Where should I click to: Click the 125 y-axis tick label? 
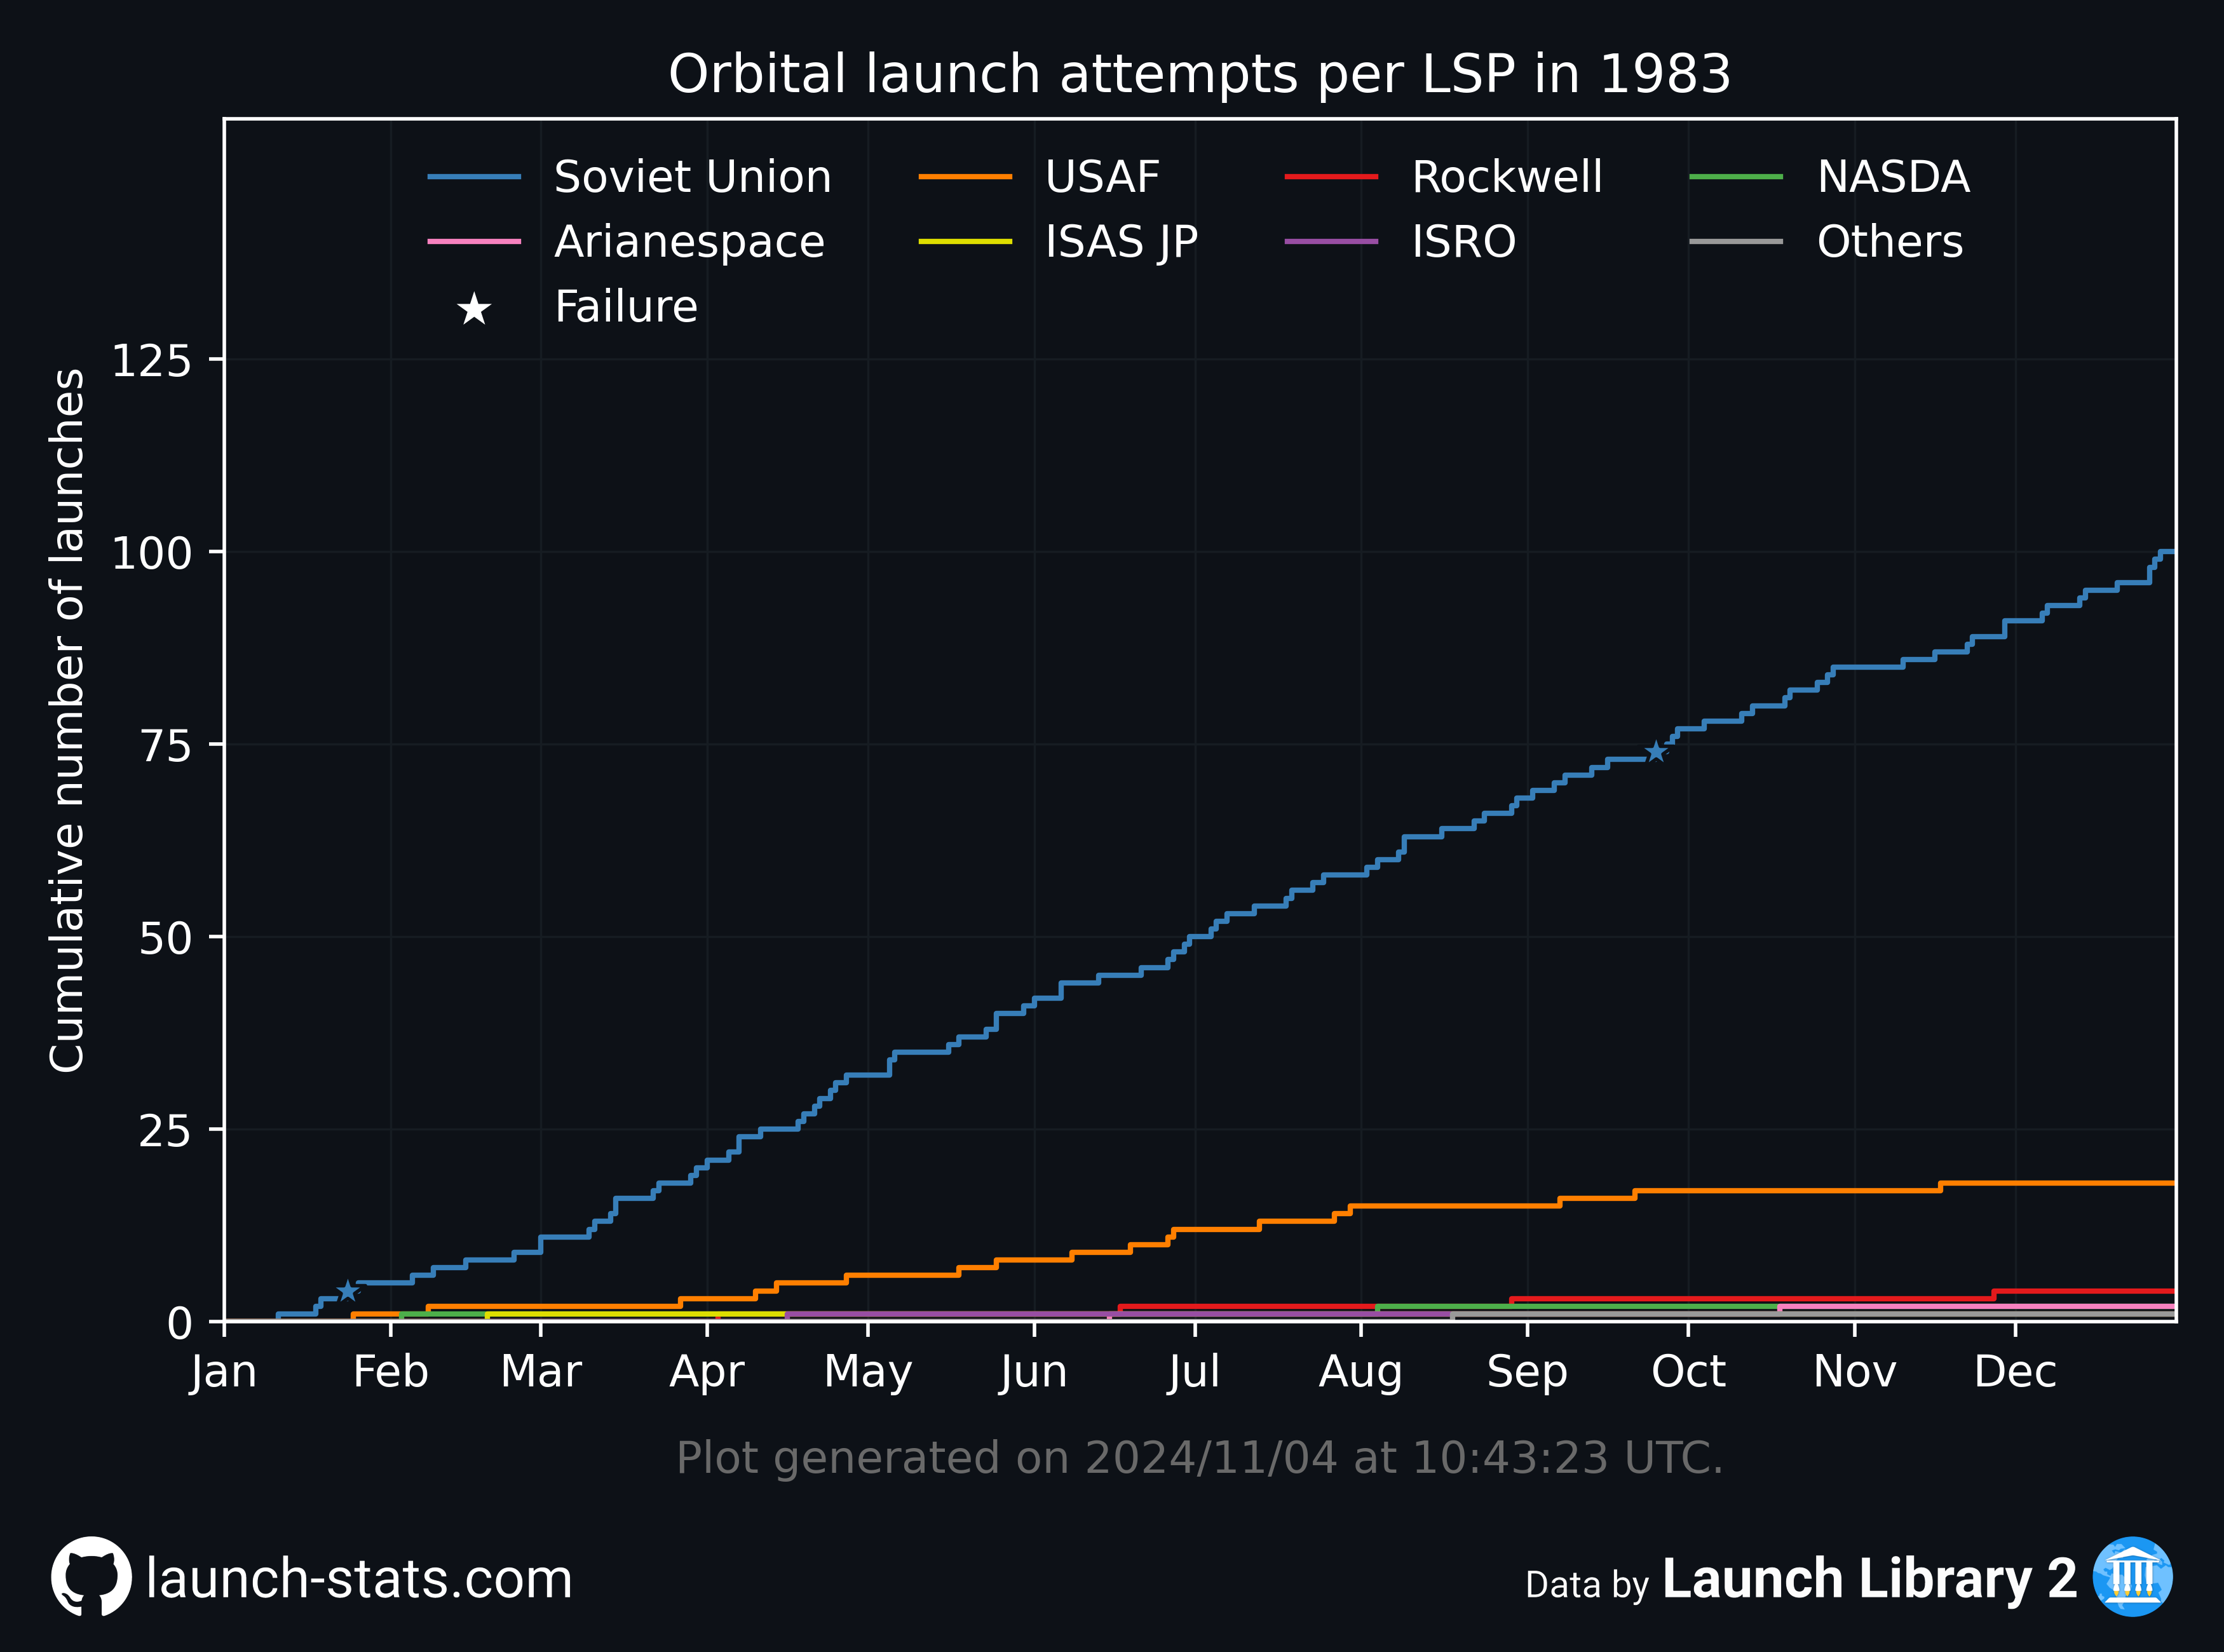151,360
